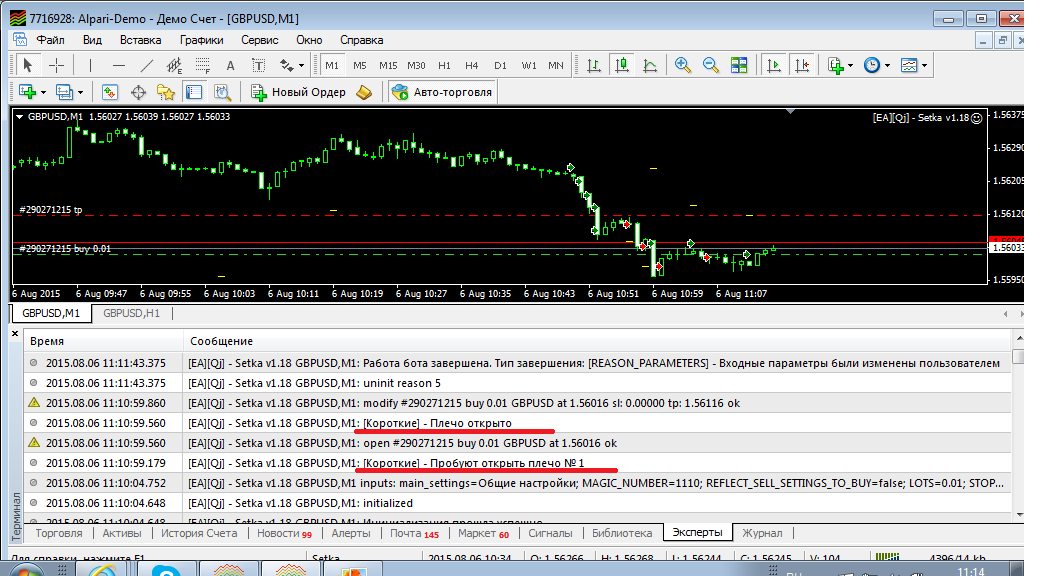Screen dimensions: 1040x576
Task: Choose the horizontal line drawing tool
Action: 119,65
